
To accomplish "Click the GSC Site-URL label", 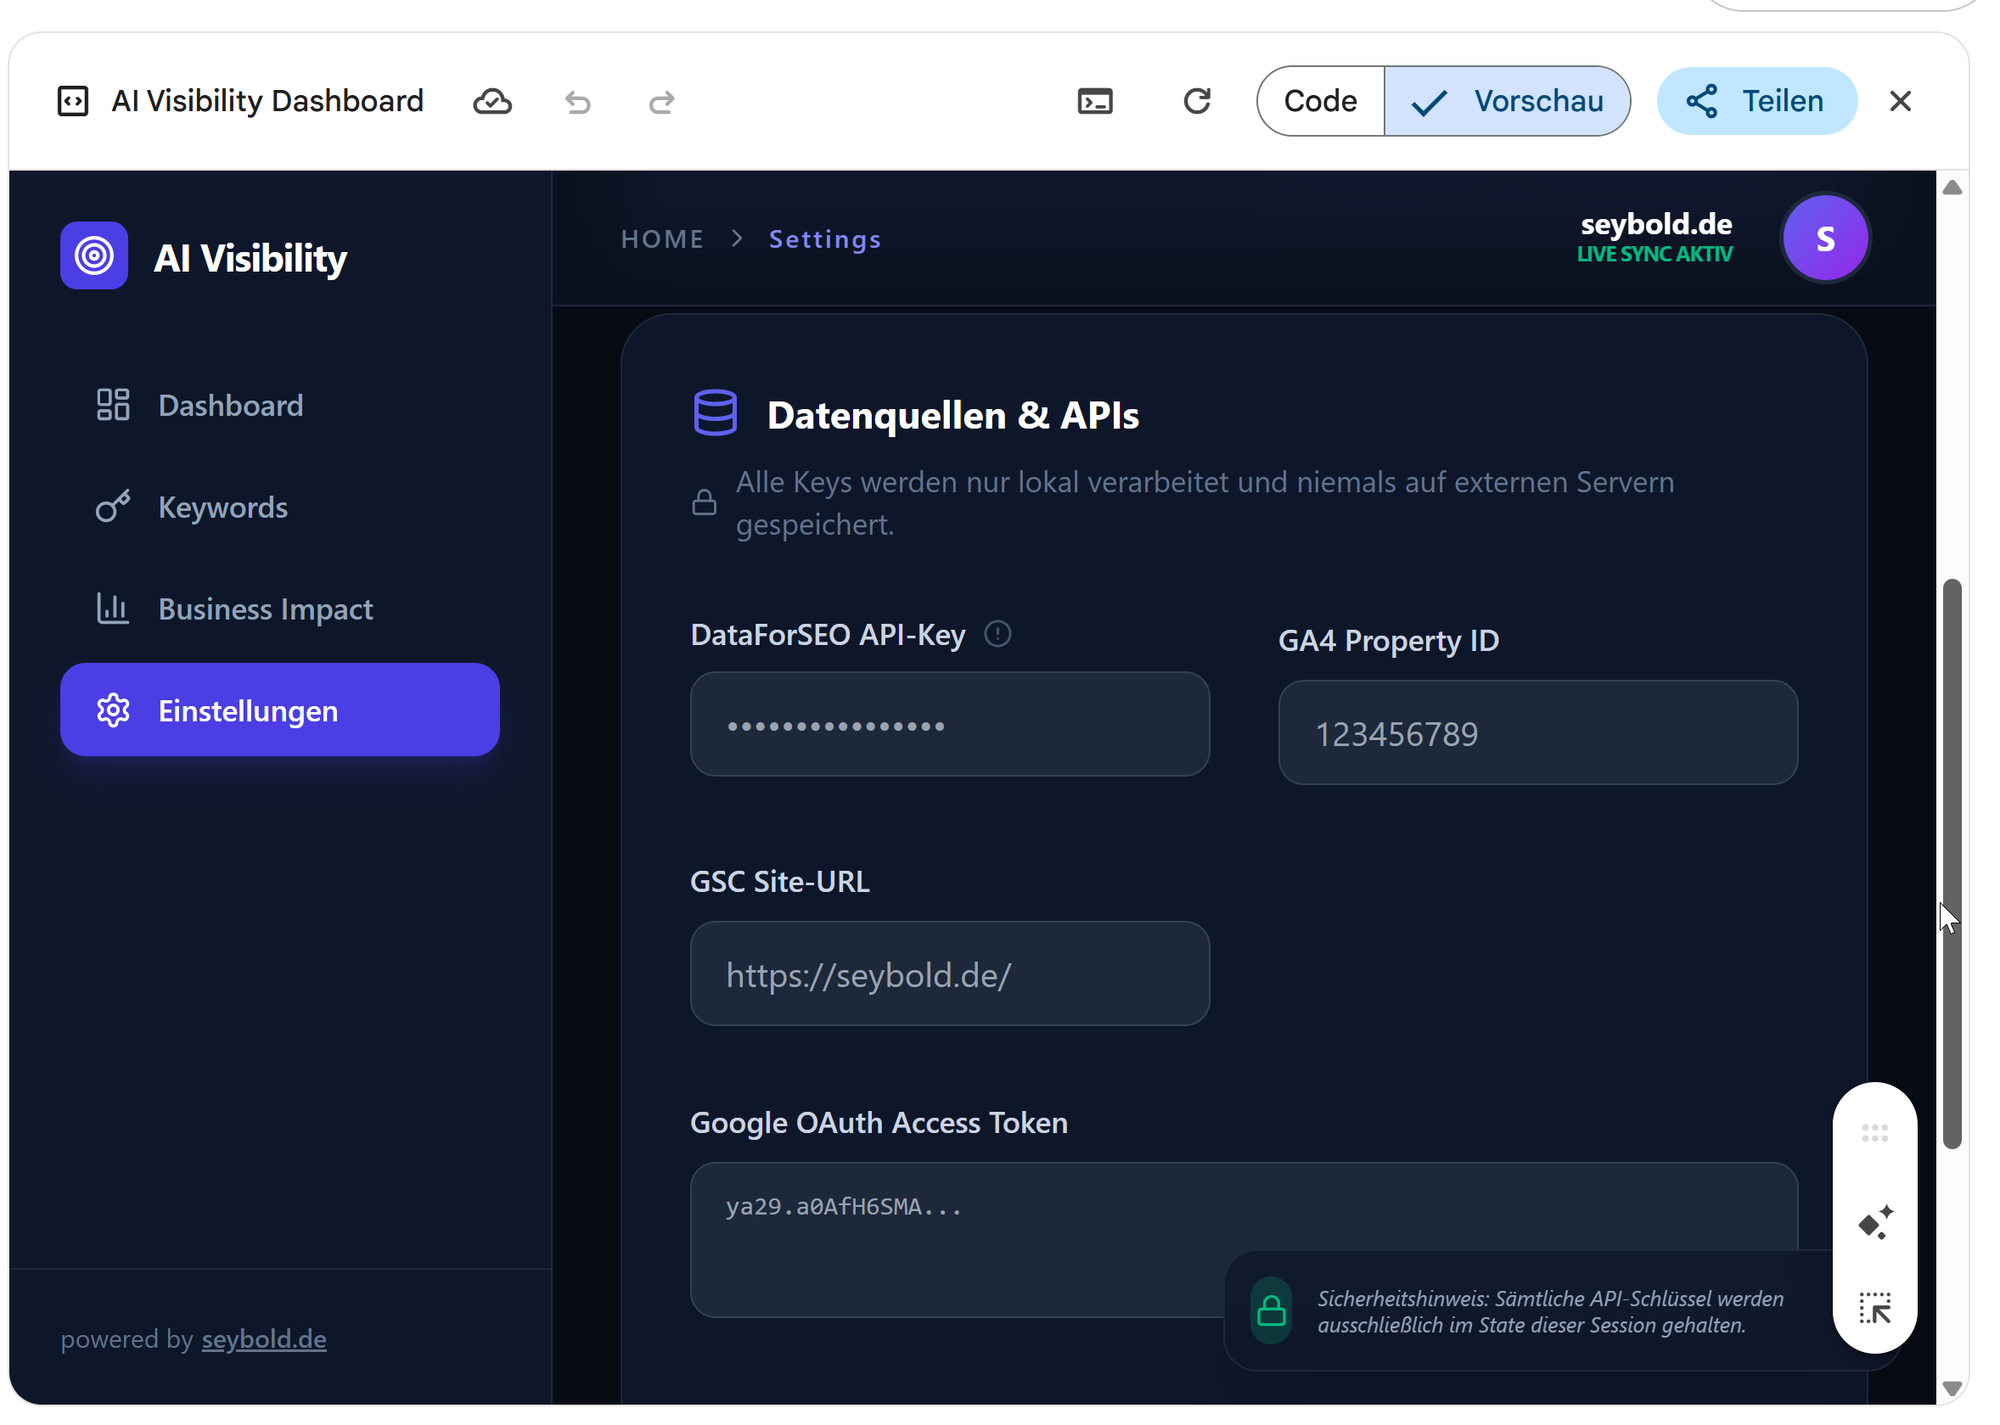I will pyautogui.click(x=780, y=881).
